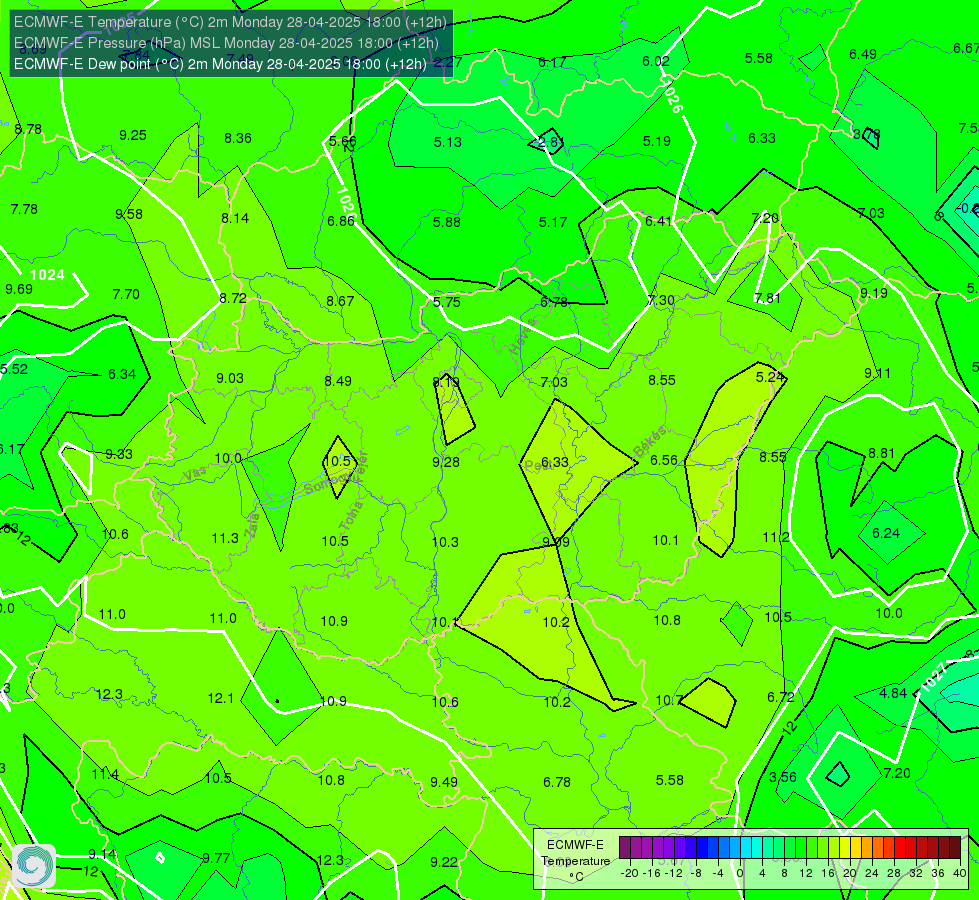Click the swirl logo icon at the map corner
Image resolution: width=979 pixels, height=900 pixels.
pos(34,866)
